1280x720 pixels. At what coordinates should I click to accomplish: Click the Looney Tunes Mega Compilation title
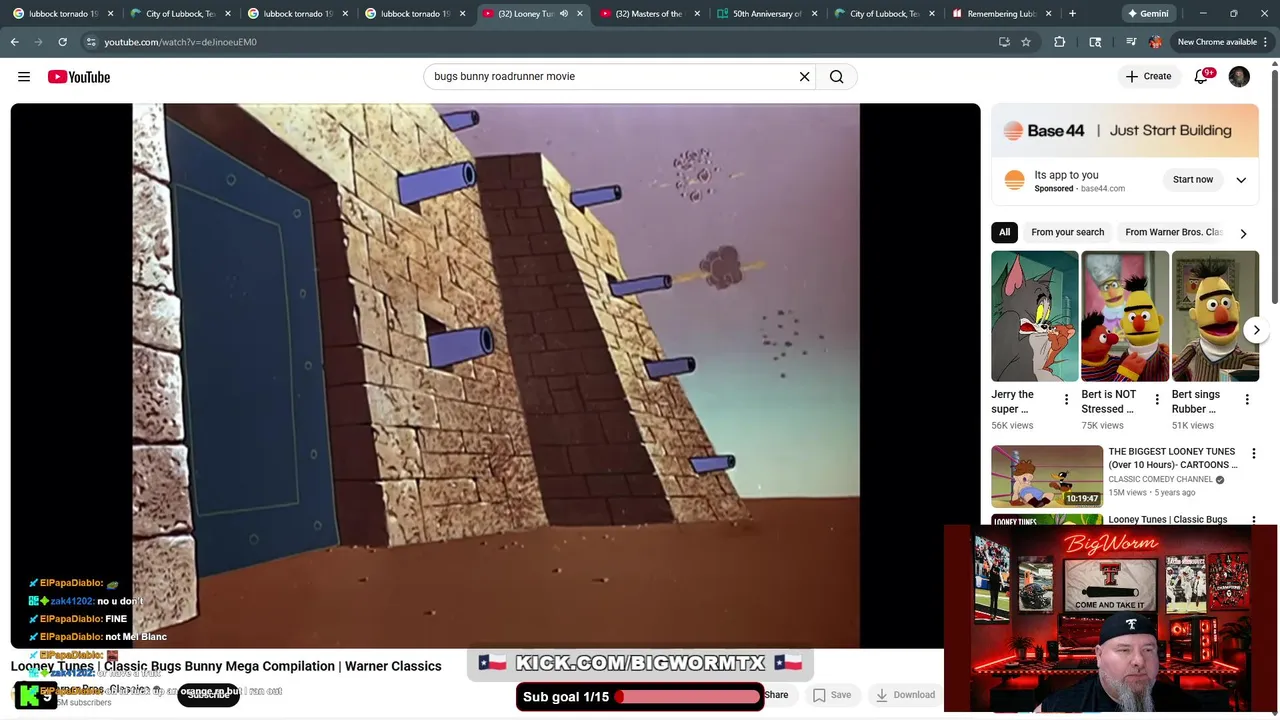click(226, 666)
